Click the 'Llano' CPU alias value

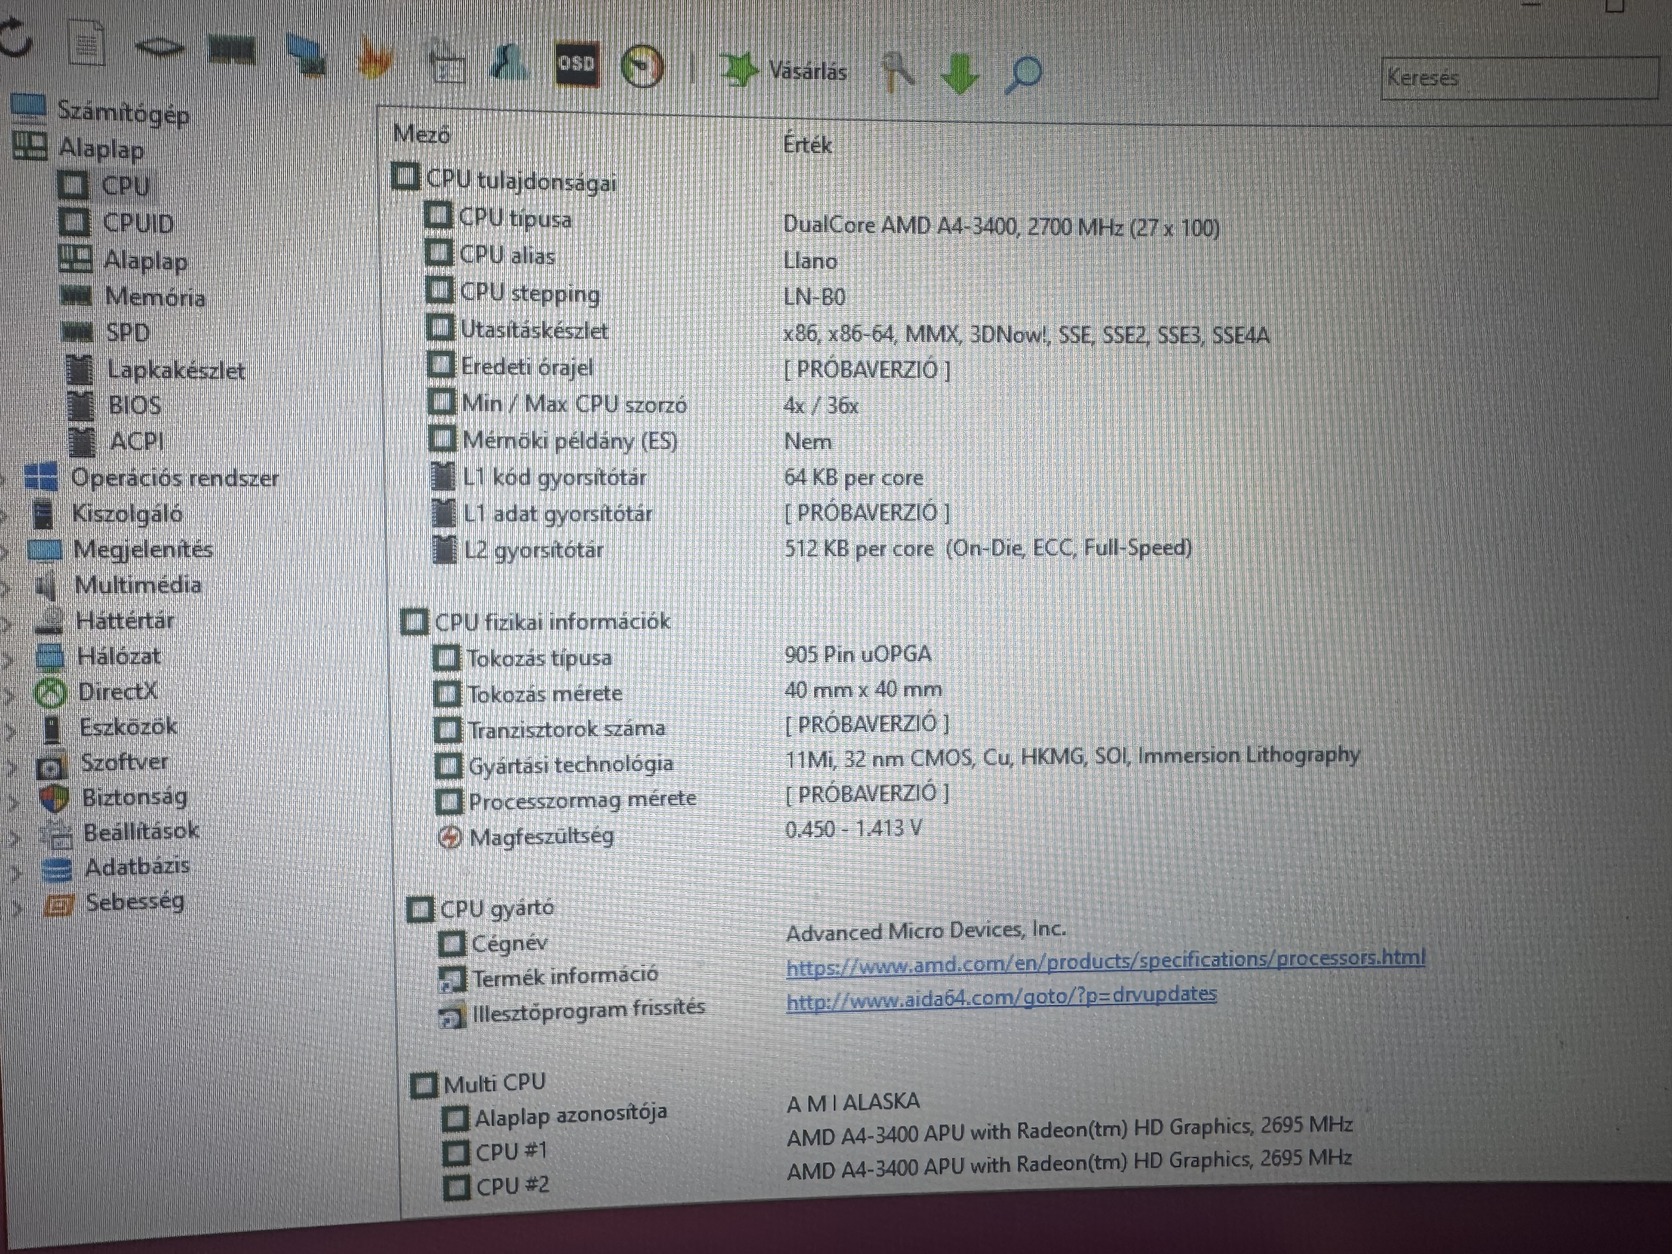coord(810,261)
